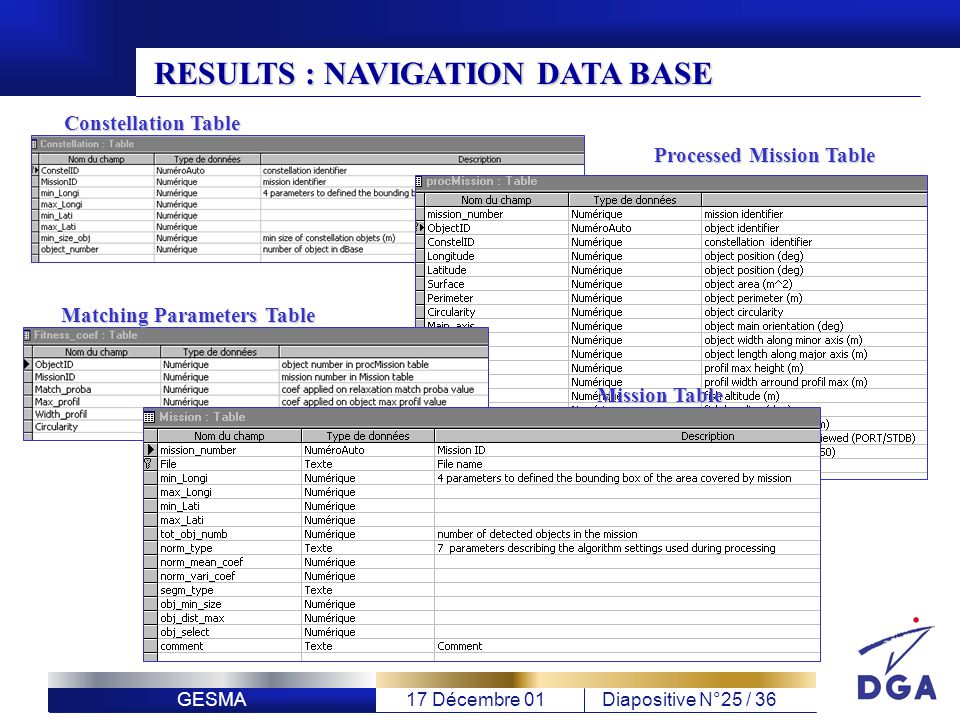Screen dimensions: 960x720
Task: Click the key icon beside File row
Action: 149,464
